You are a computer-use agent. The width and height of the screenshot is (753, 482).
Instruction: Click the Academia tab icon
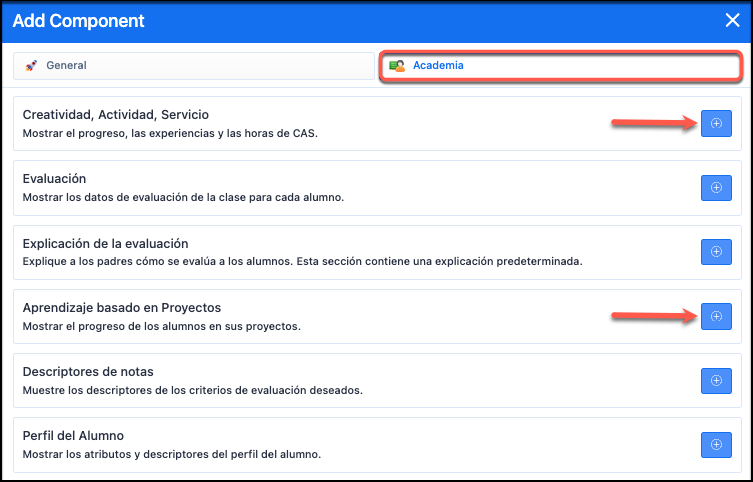pos(397,66)
